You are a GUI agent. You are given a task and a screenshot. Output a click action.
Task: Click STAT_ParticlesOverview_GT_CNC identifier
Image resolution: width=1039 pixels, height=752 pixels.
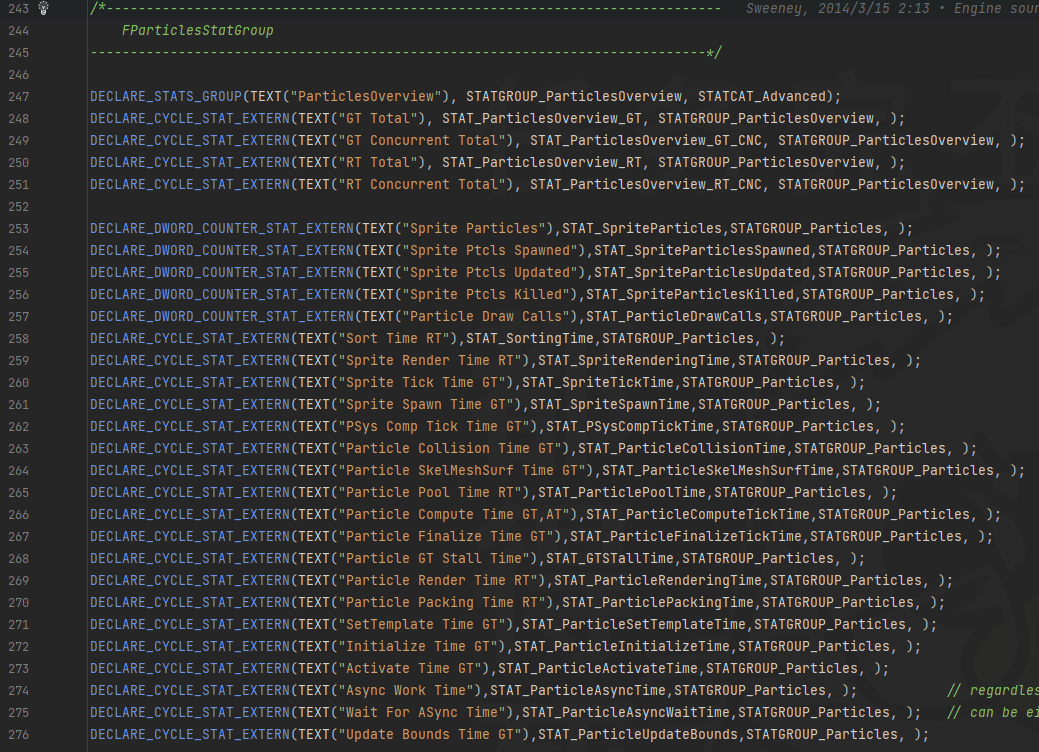646,140
